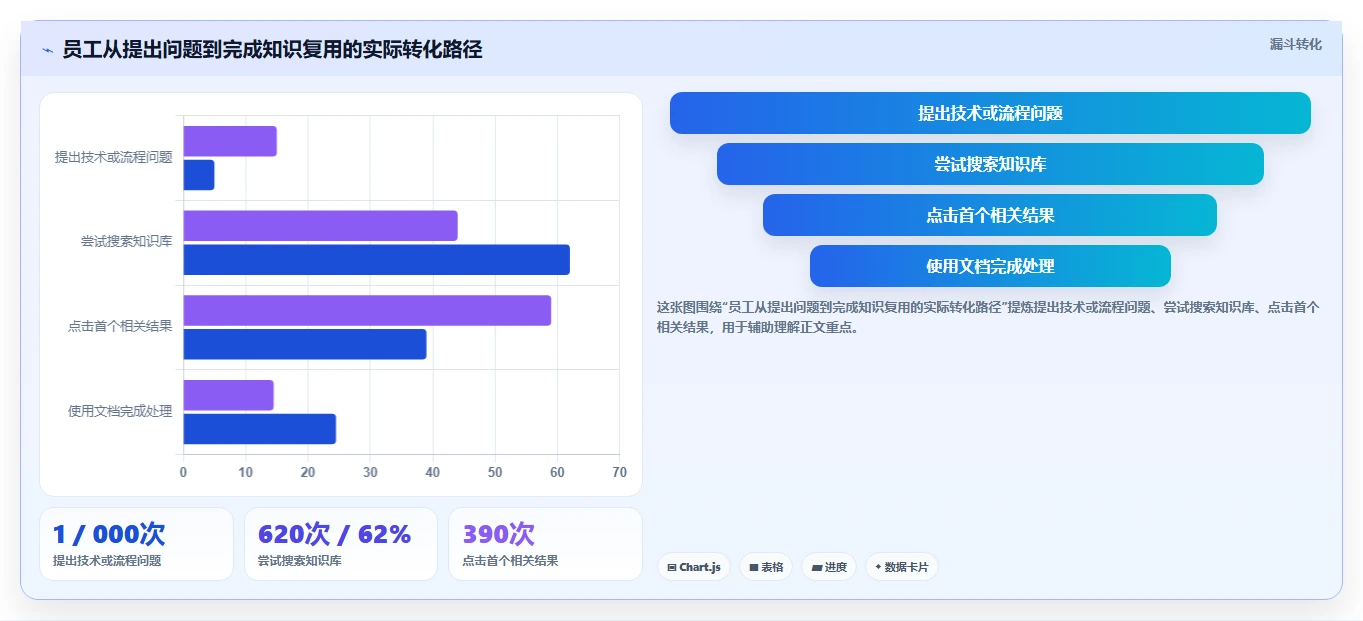The height and width of the screenshot is (621, 1363).
Task: Click the 390次 value on its stat card
Action: pos(498,534)
